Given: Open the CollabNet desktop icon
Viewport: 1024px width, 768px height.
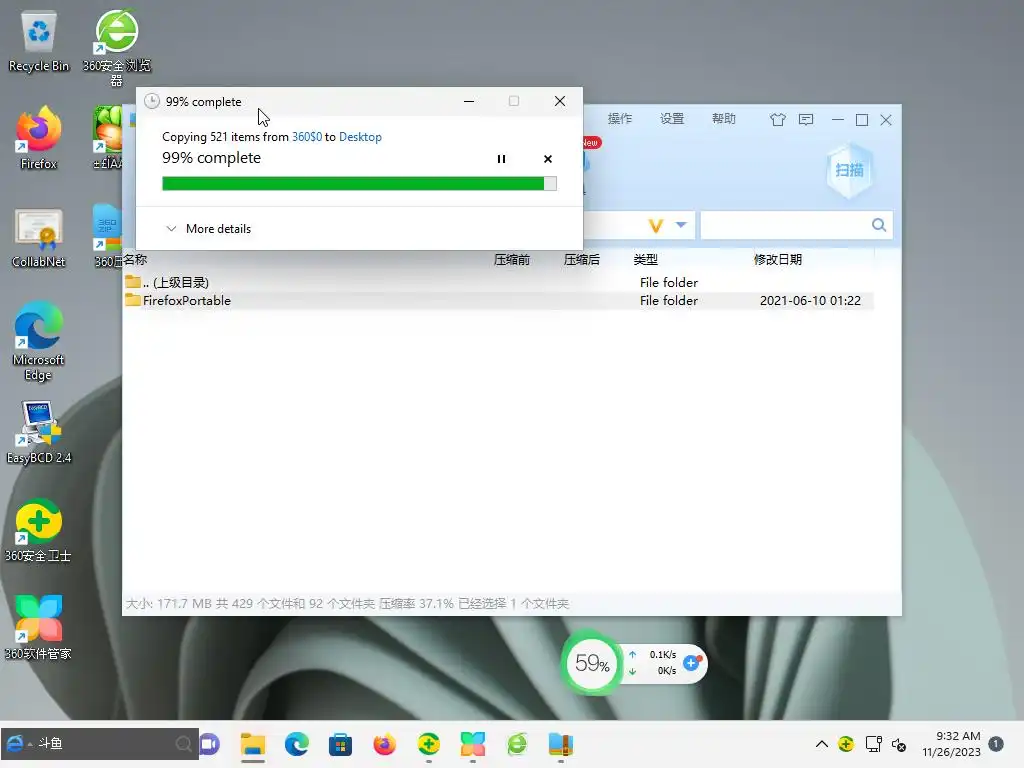Looking at the screenshot, I should [x=39, y=238].
